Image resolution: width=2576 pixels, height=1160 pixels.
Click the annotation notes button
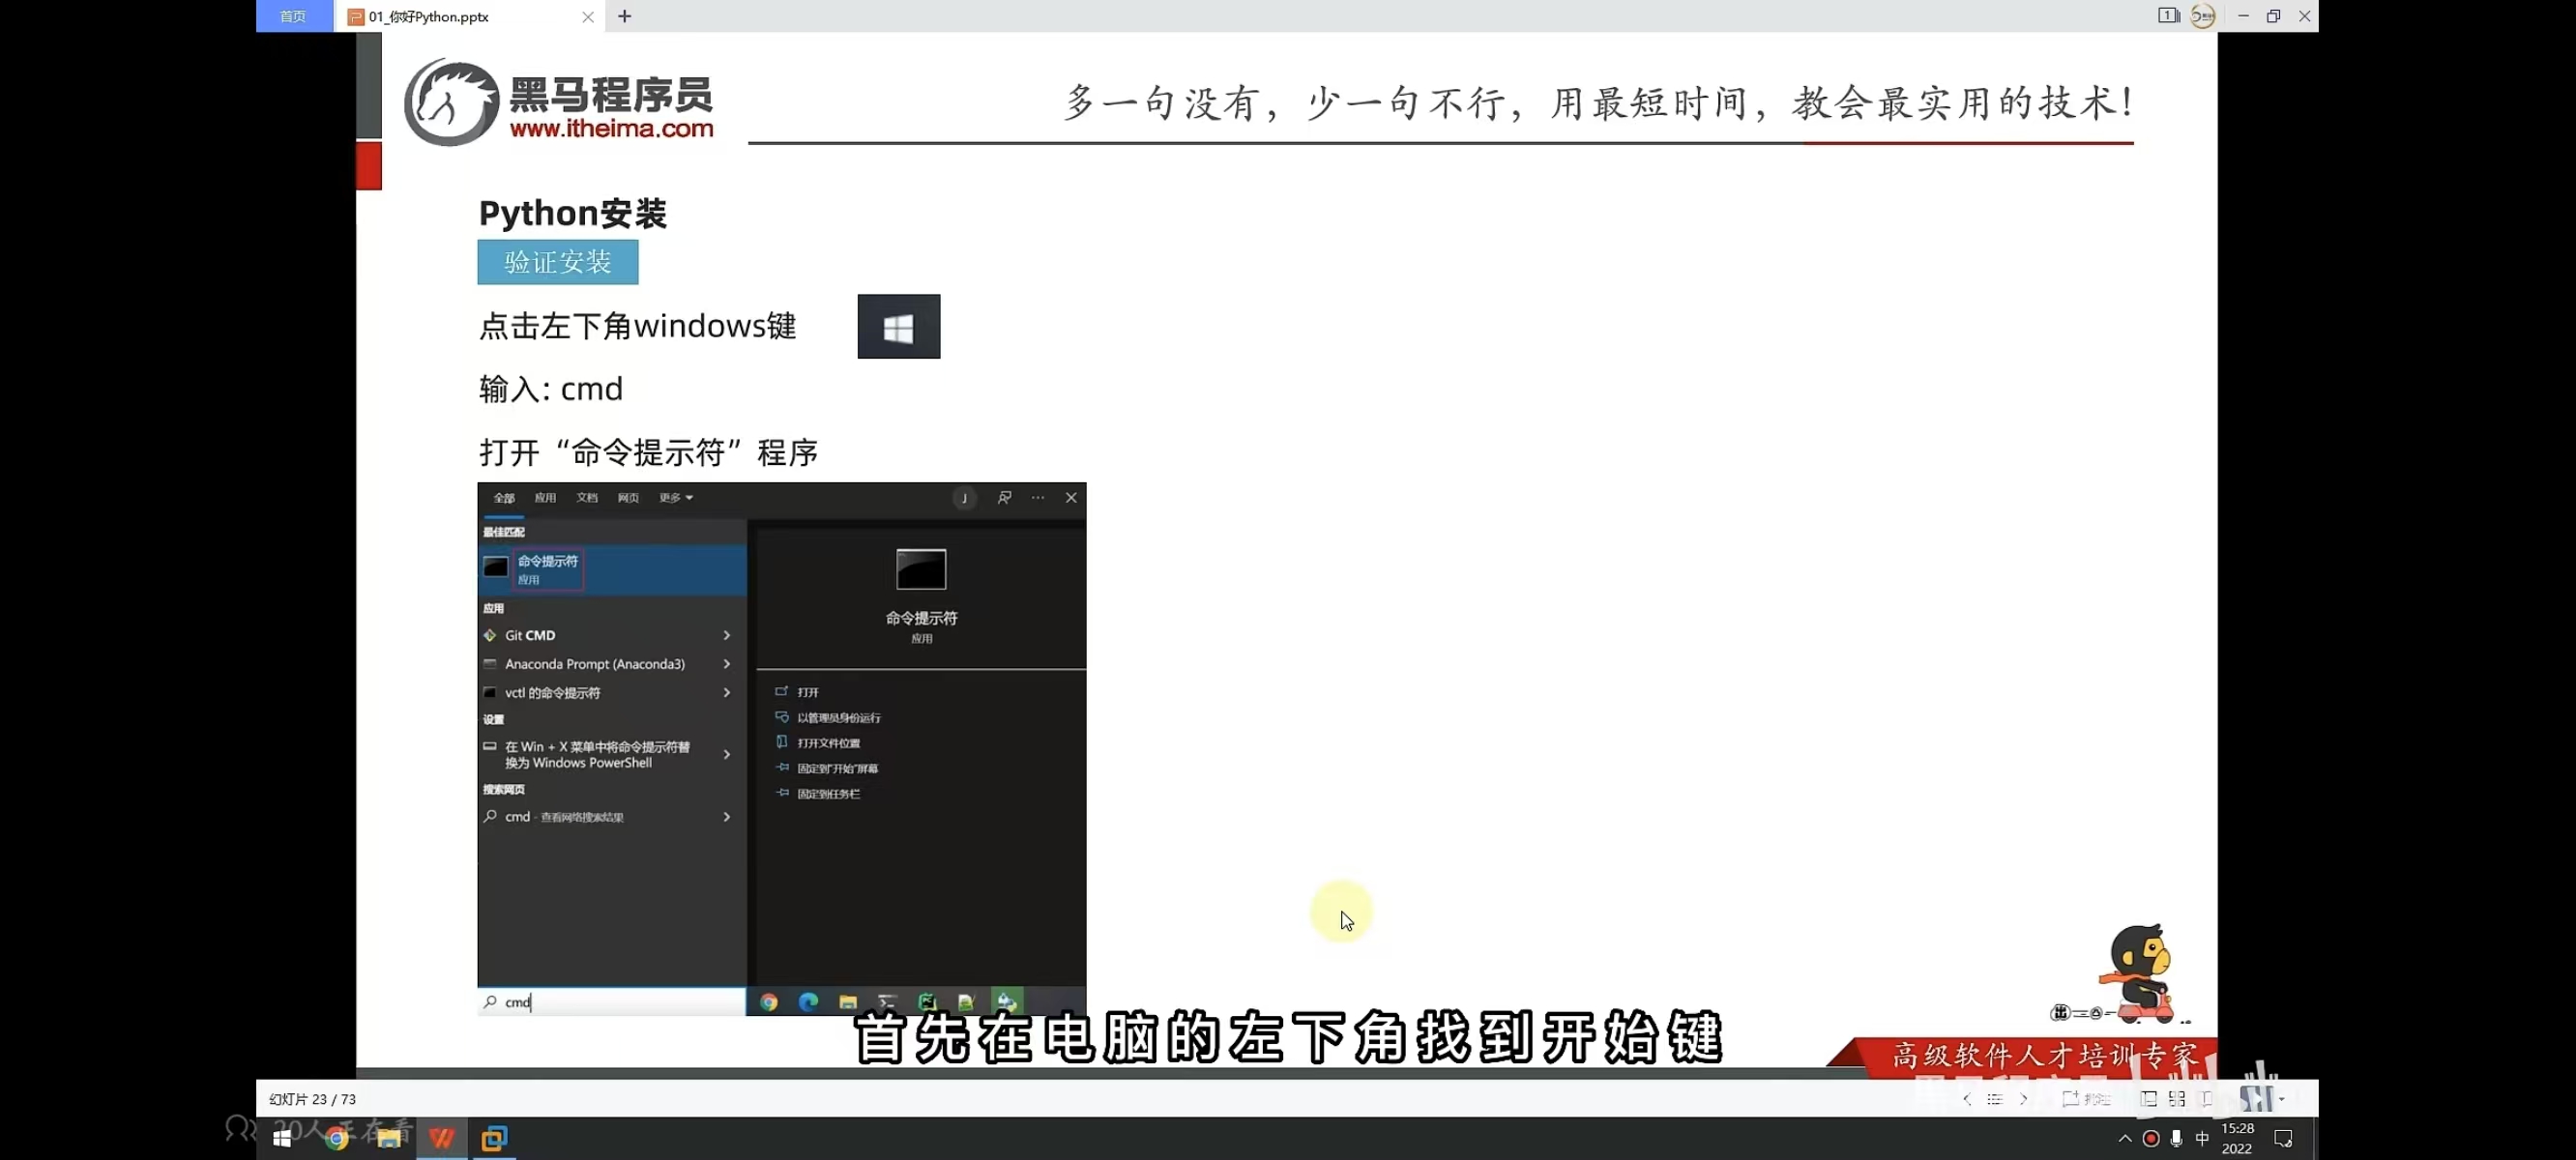(x=2086, y=1099)
